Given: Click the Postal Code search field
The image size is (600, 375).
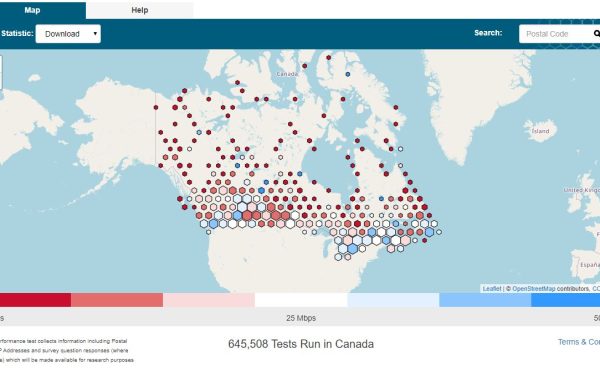Looking at the screenshot, I should 556,34.
